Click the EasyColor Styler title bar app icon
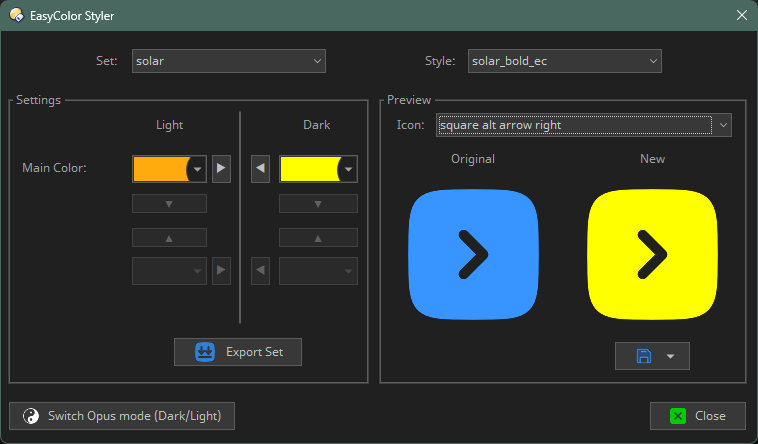Image resolution: width=758 pixels, height=444 pixels. coord(16,15)
